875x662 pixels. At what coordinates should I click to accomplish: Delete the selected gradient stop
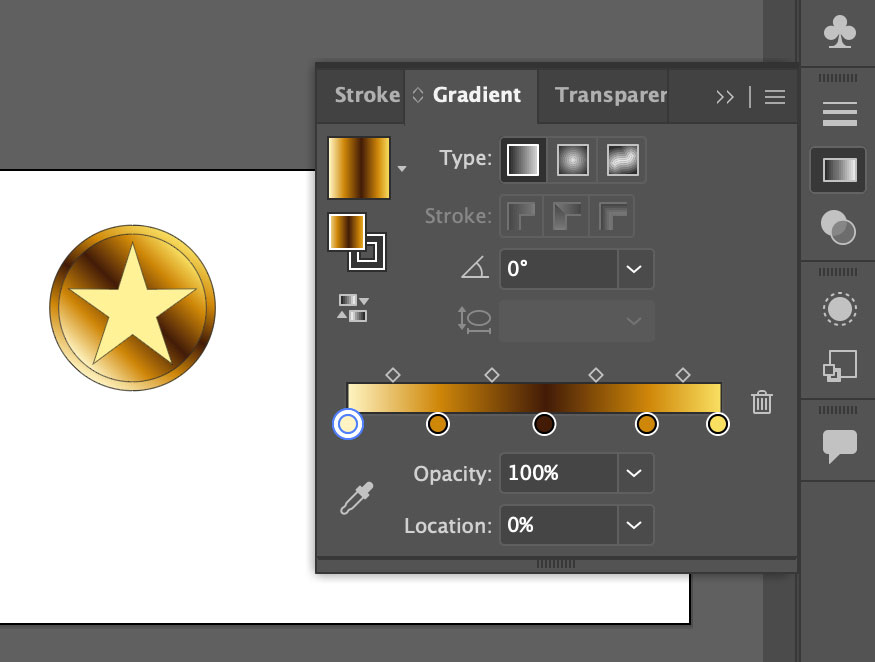[x=762, y=402]
